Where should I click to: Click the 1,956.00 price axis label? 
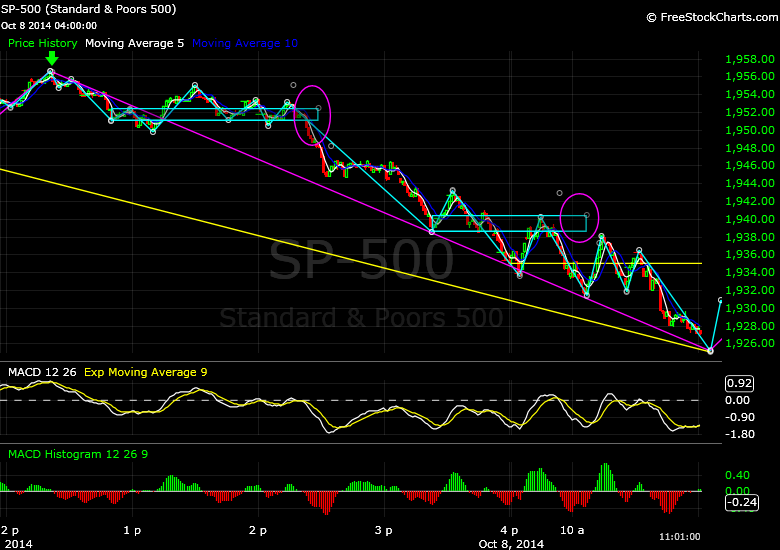pyautogui.click(x=750, y=77)
